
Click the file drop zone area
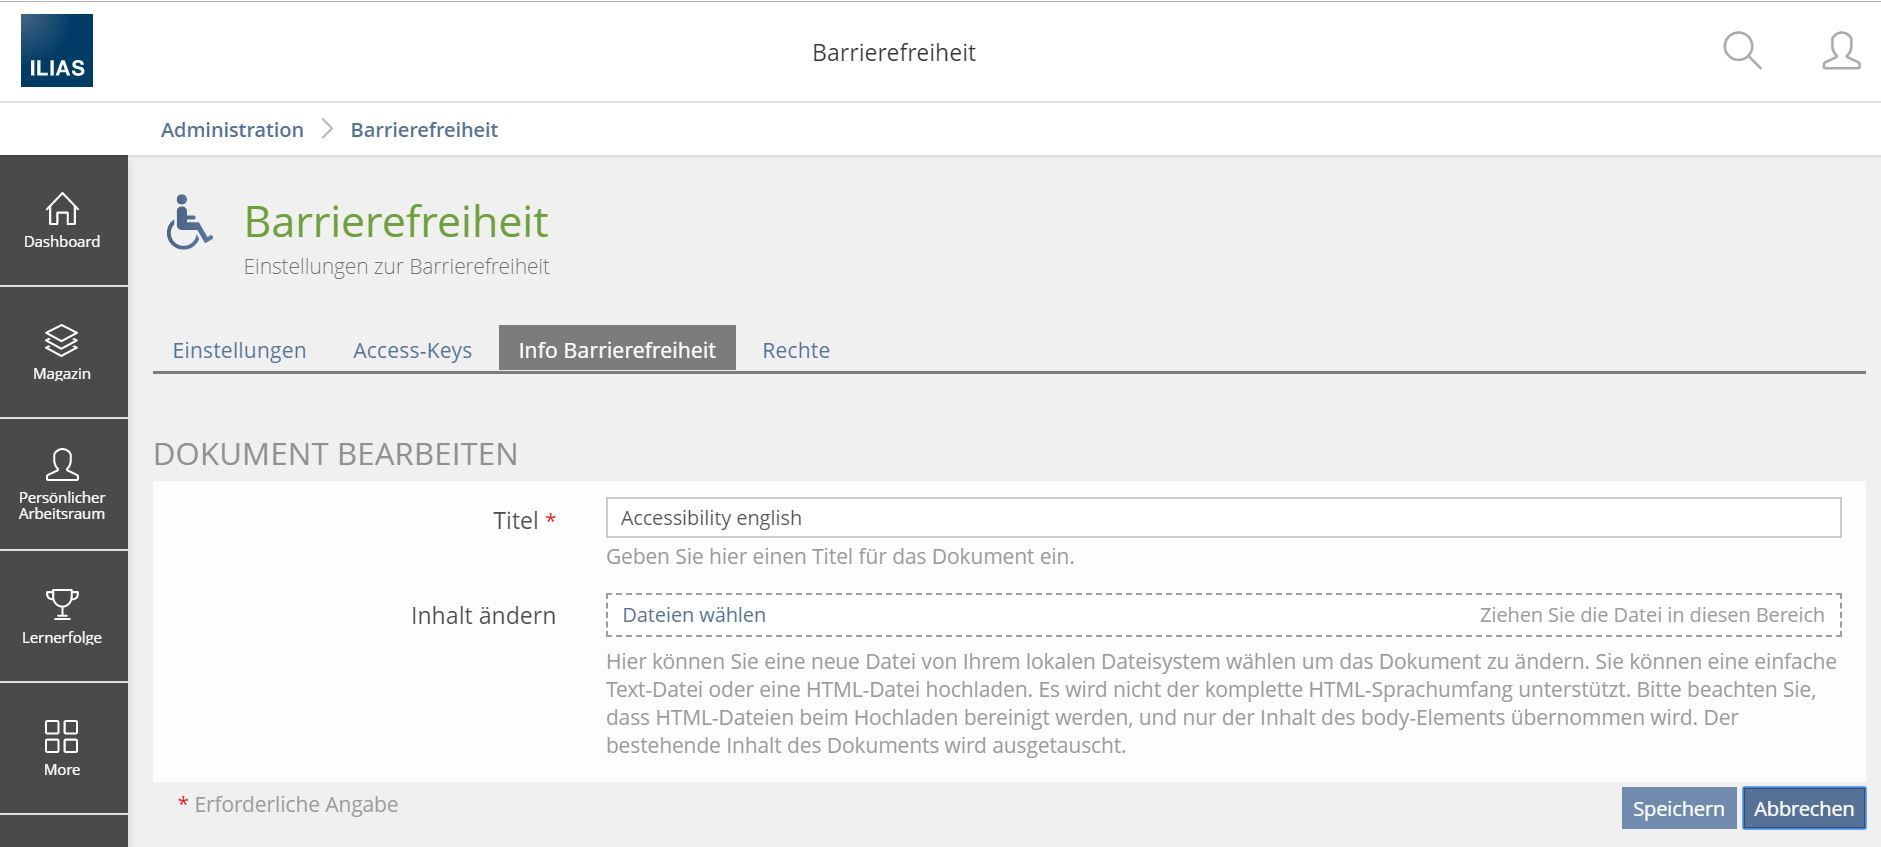click(x=1200, y=615)
